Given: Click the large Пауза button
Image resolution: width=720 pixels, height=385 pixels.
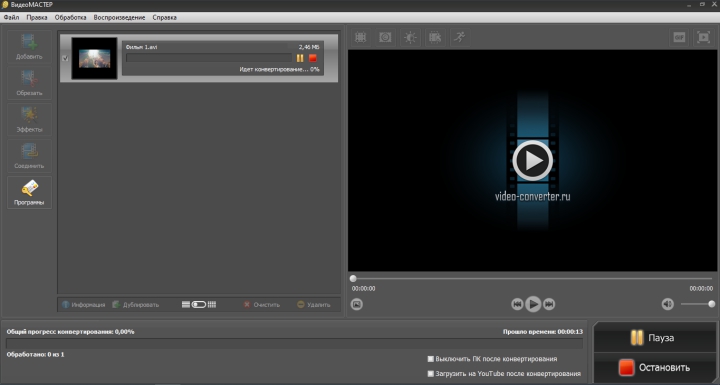Looking at the screenshot, I should [655, 338].
